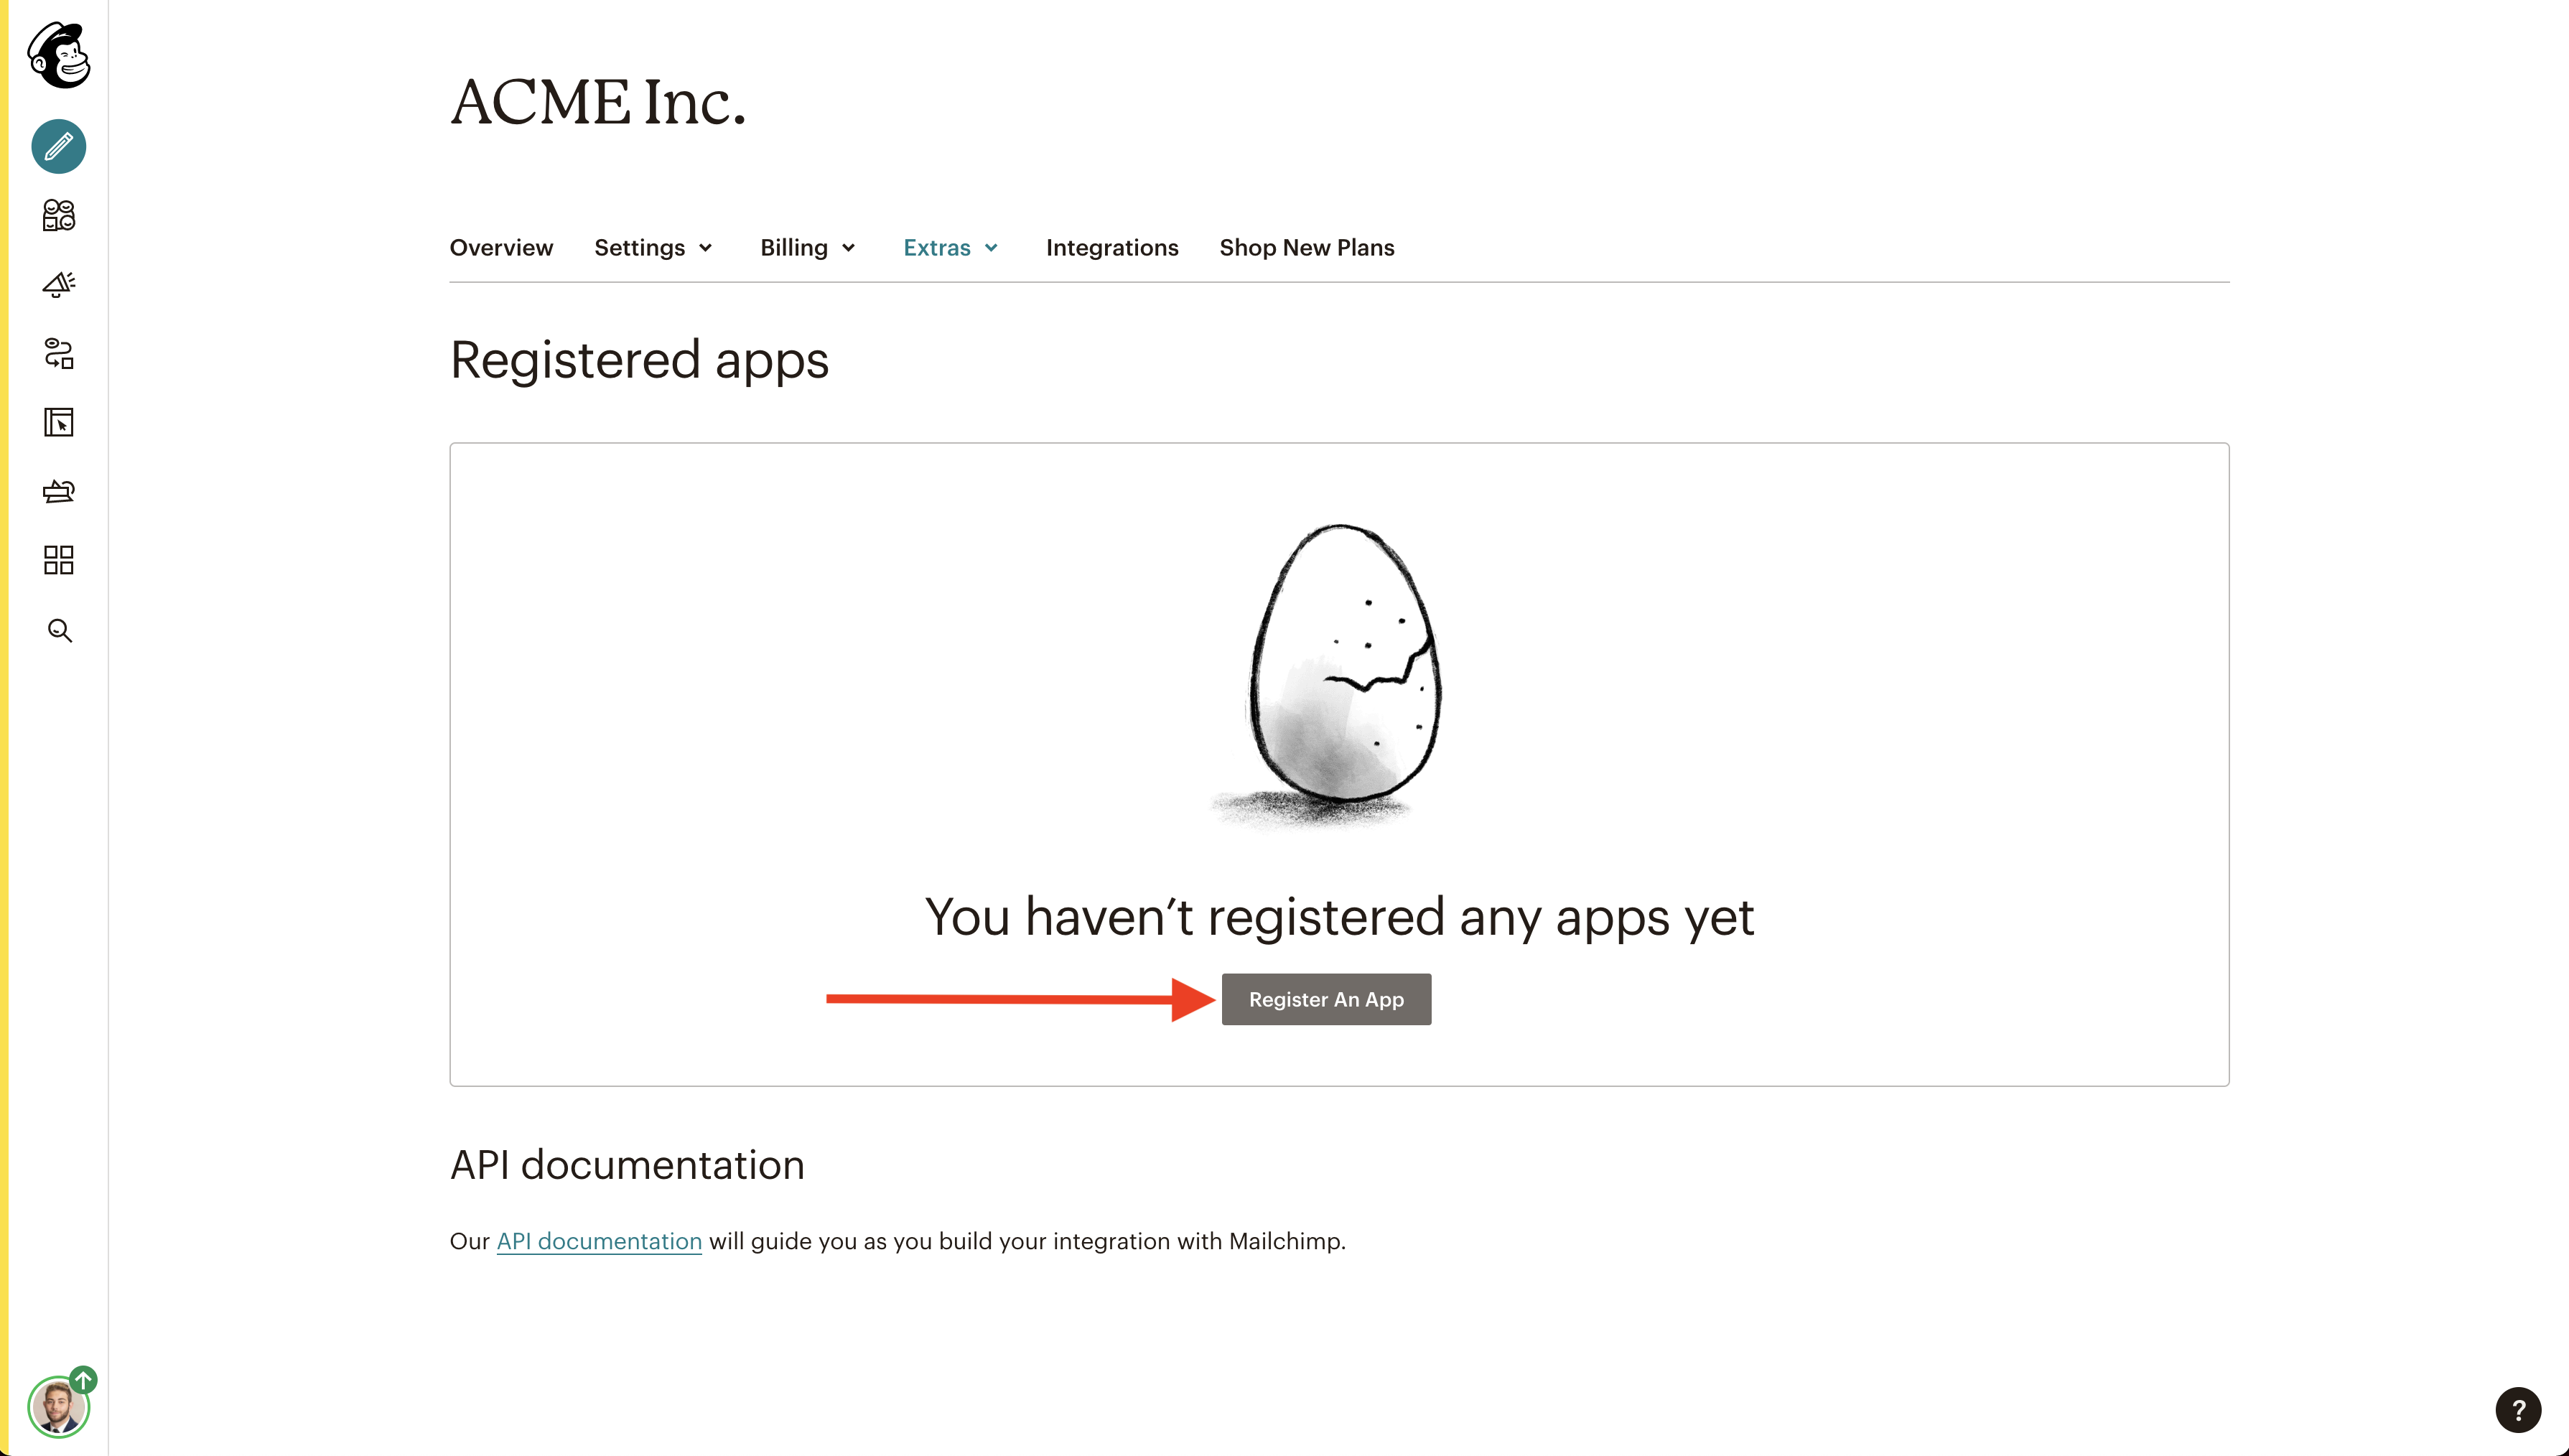Open the Integrations grid sidebar icon
The image size is (2569, 1456).
pos(59,560)
